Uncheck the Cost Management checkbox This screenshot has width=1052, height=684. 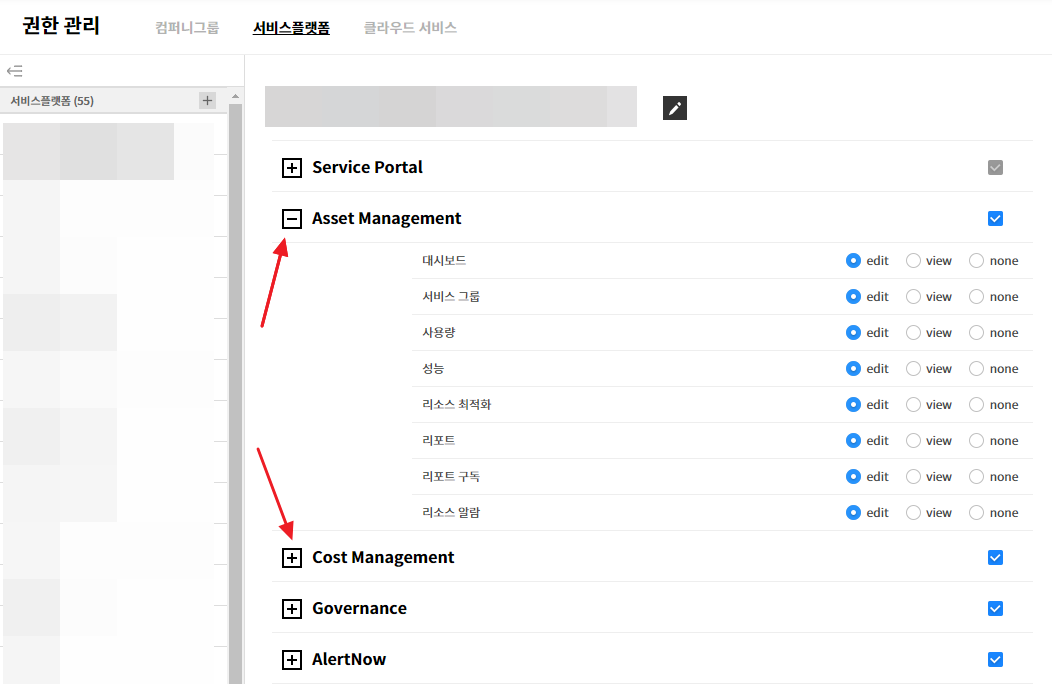995,558
